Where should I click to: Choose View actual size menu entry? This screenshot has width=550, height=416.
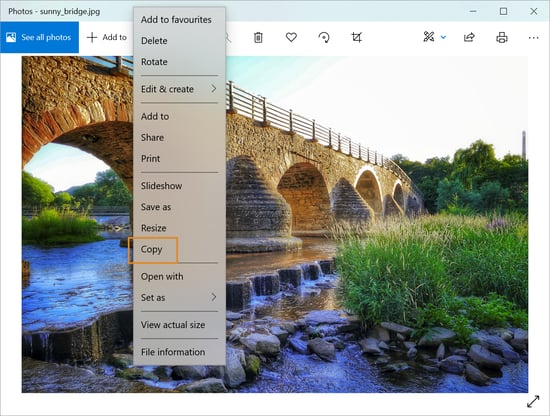[x=179, y=325]
